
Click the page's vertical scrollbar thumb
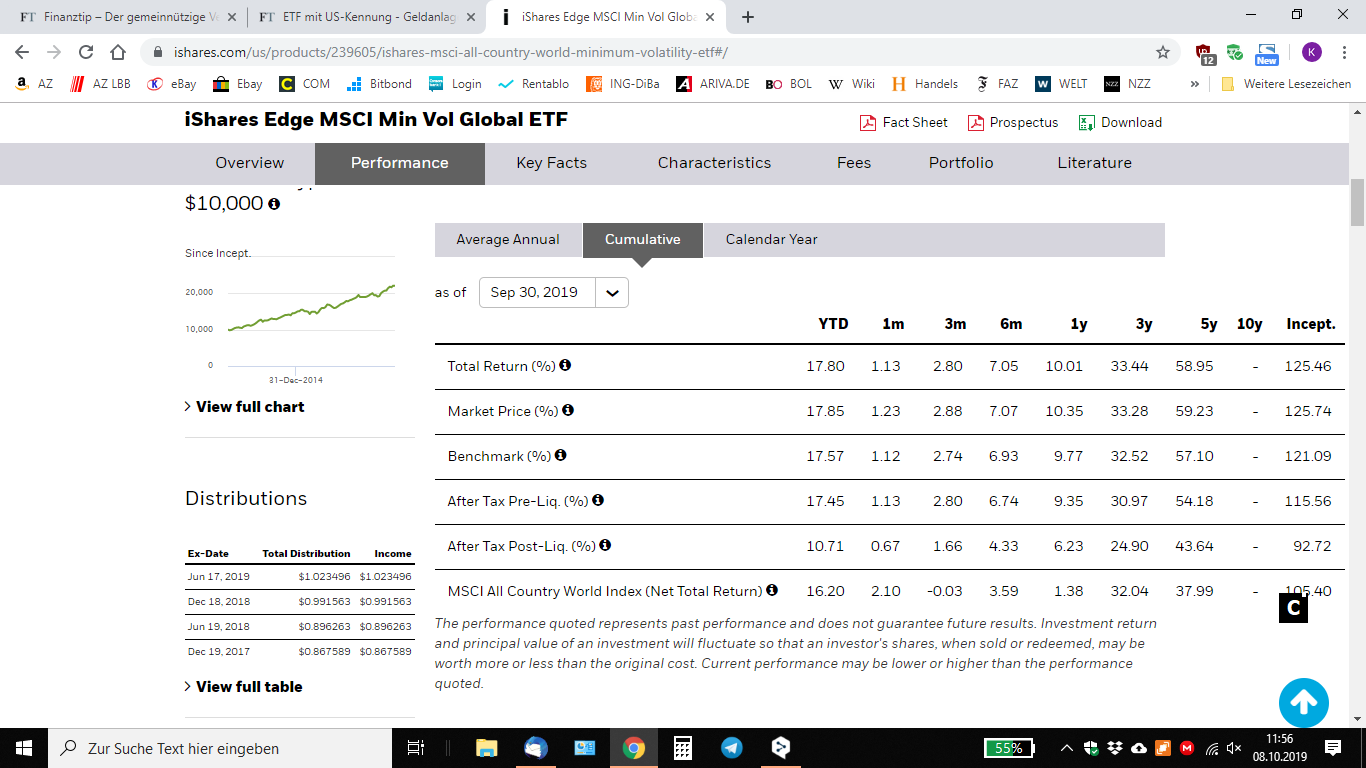pyautogui.click(x=1357, y=203)
